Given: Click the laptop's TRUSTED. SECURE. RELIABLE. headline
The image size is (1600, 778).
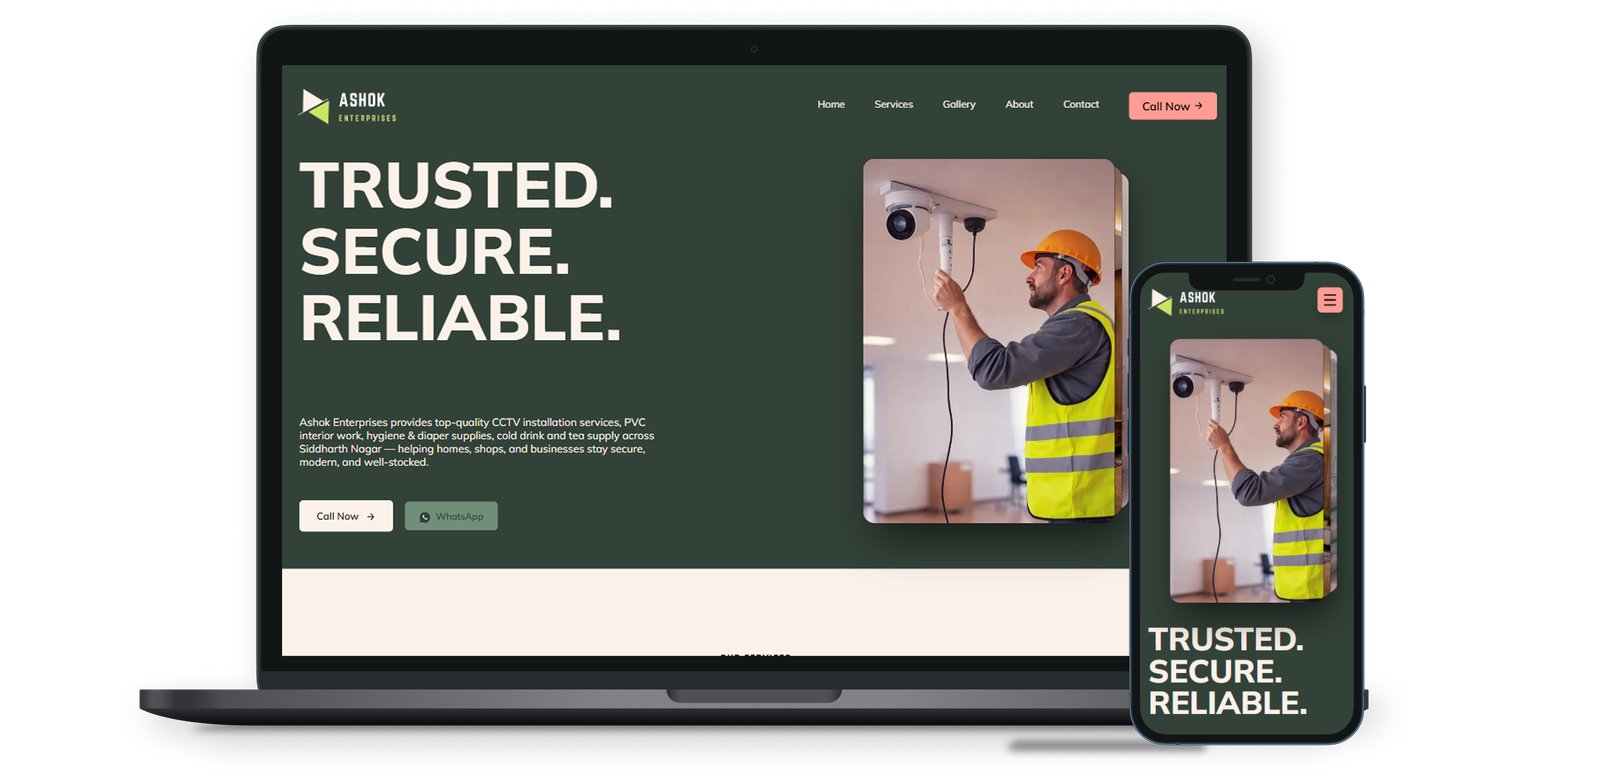Looking at the screenshot, I should tap(459, 252).
